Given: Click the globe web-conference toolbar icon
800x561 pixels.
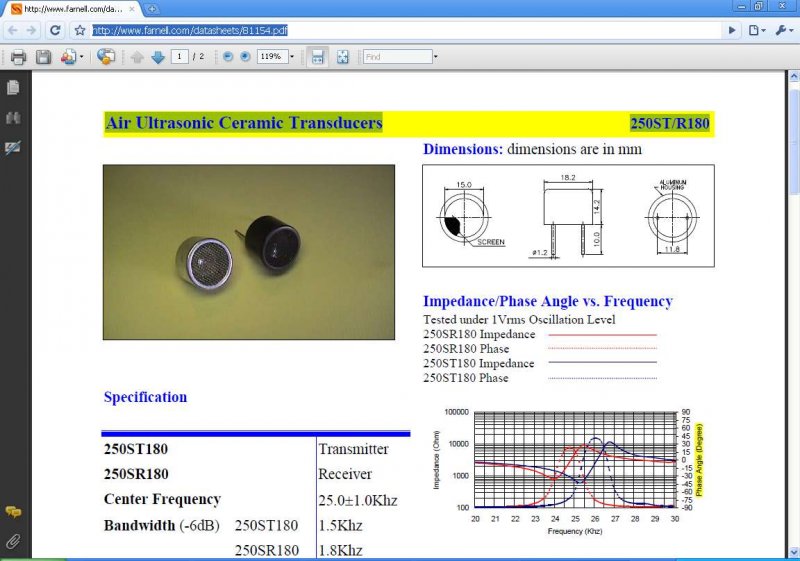Looking at the screenshot, I should point(106,57).
